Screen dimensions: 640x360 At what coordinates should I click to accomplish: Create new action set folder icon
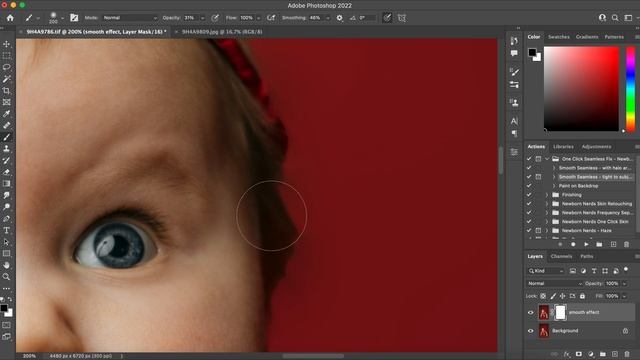(x=599, y=244)
